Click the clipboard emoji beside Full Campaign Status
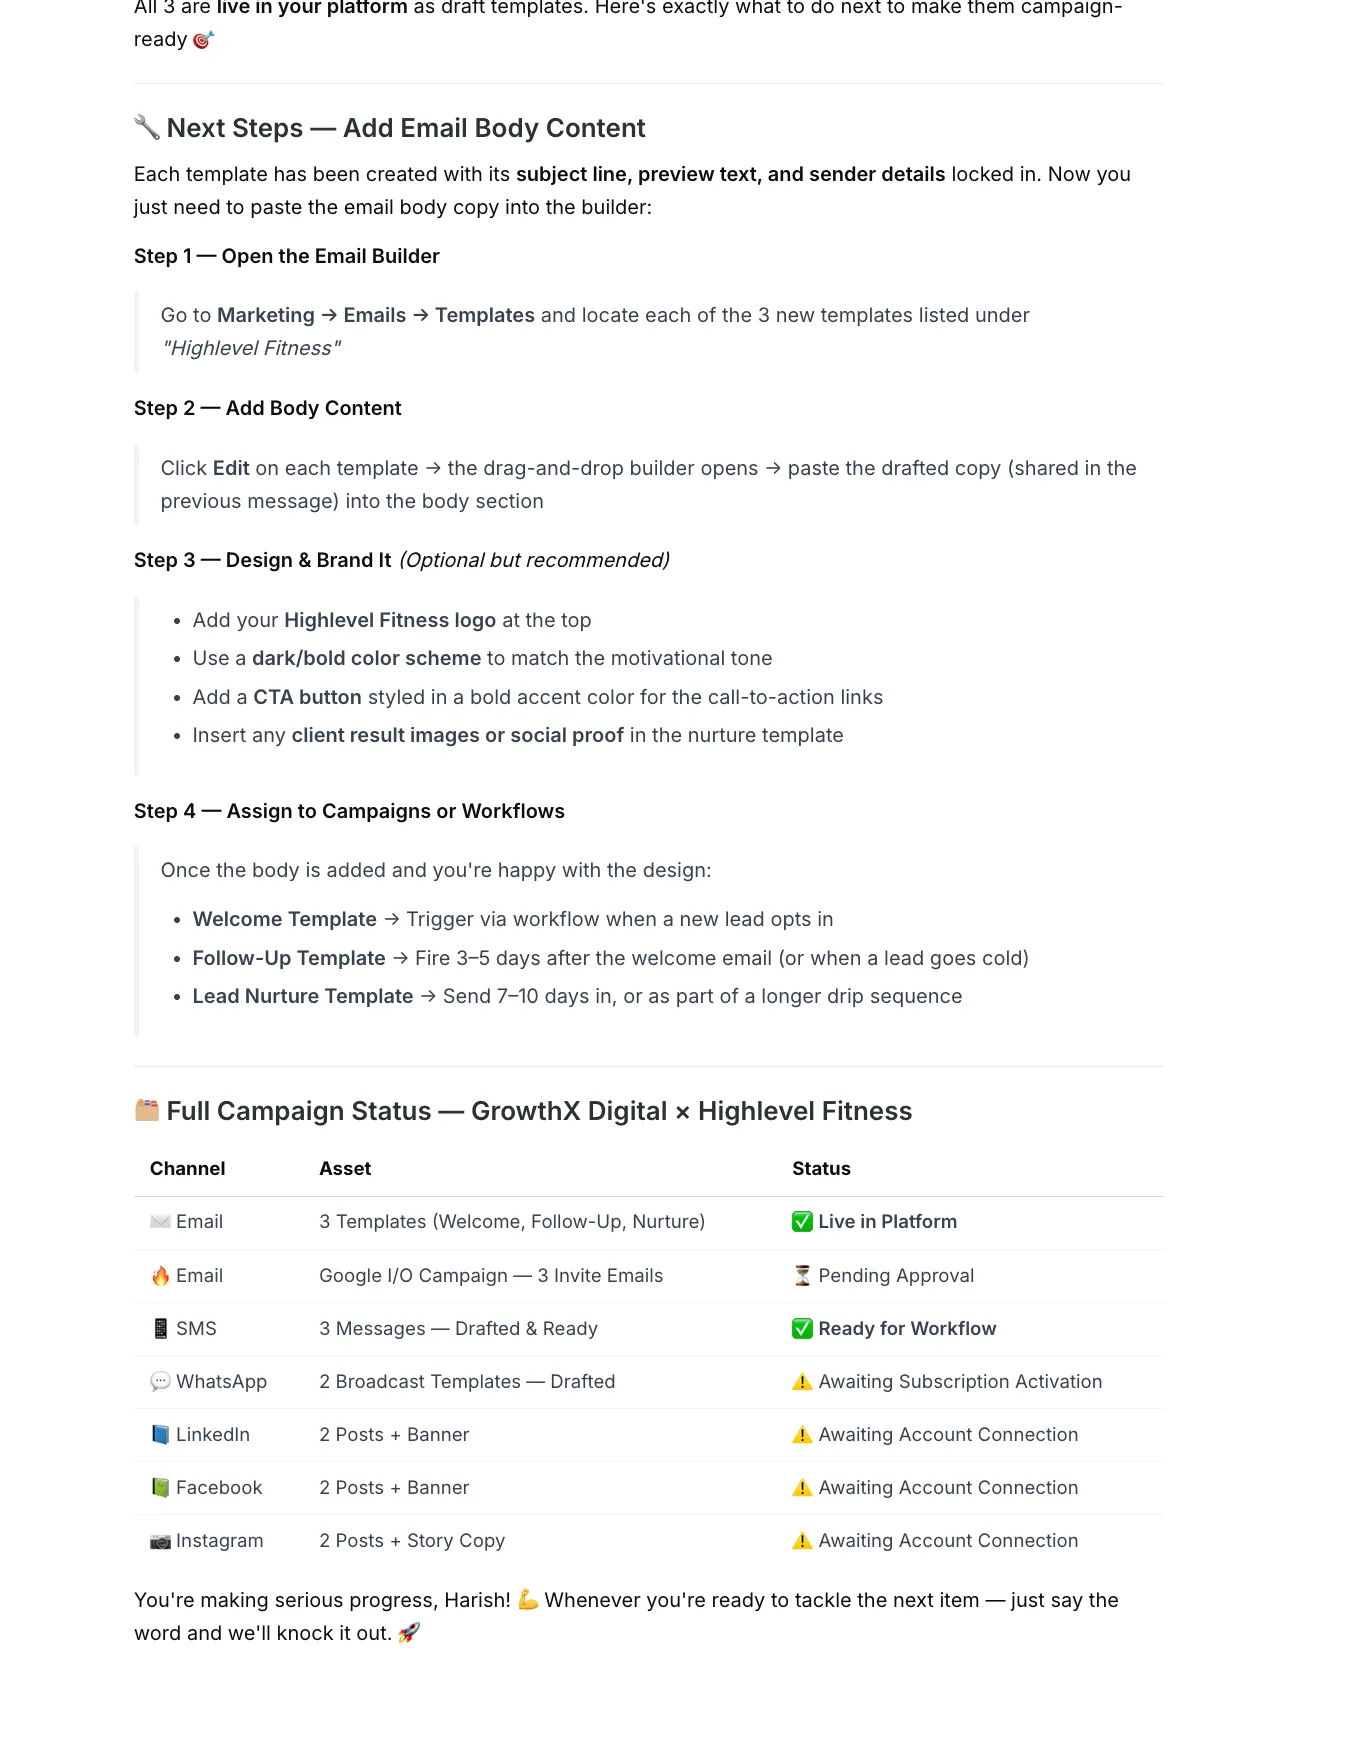This screenshot has width=1346, height=1752. pyautogui.click(x=147, y=1110)
